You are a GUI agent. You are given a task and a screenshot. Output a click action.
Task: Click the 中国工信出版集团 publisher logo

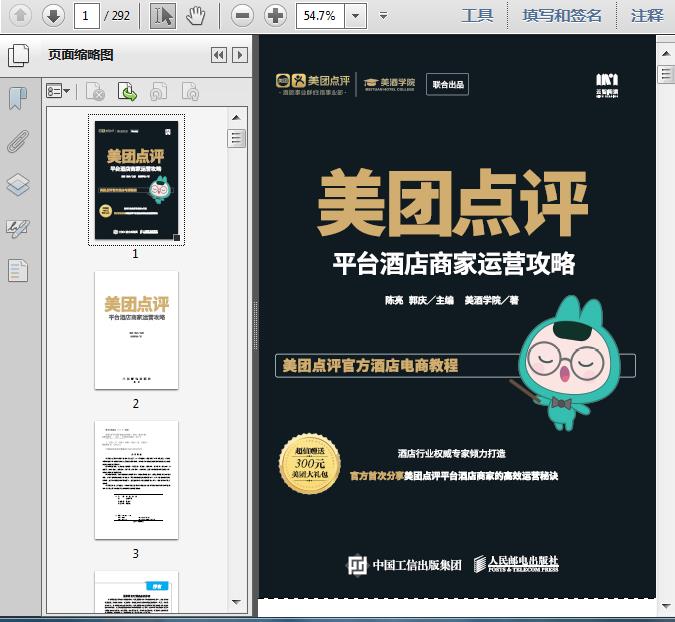pos(404,565)
